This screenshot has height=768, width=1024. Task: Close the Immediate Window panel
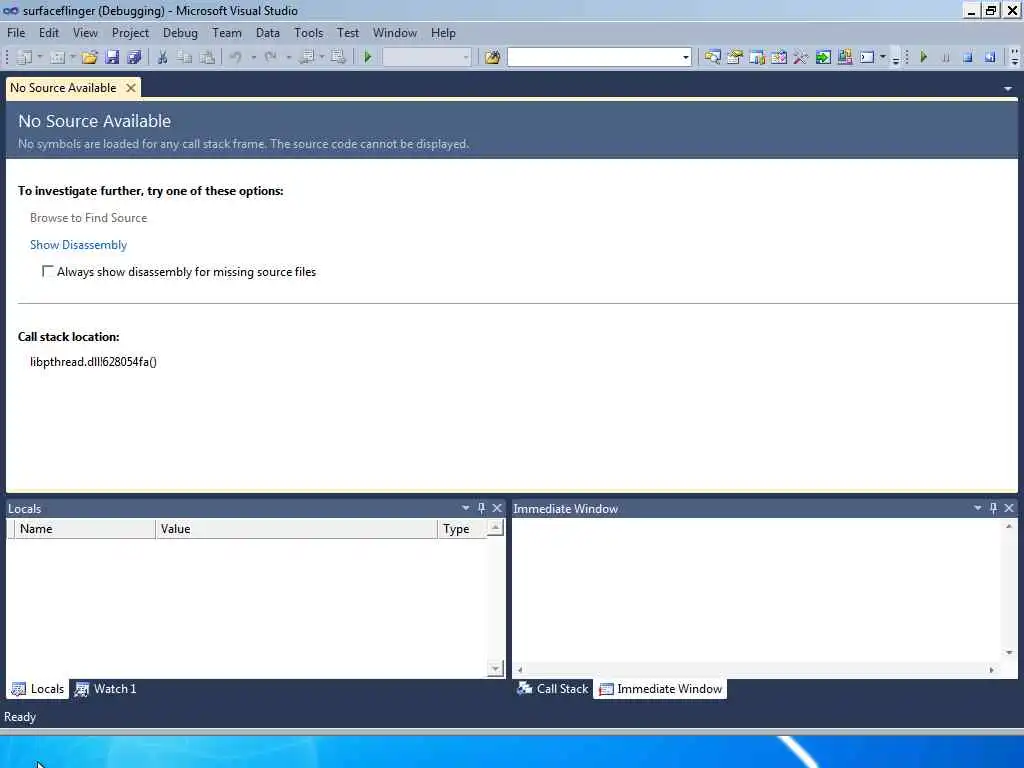tap(1009, 508)
